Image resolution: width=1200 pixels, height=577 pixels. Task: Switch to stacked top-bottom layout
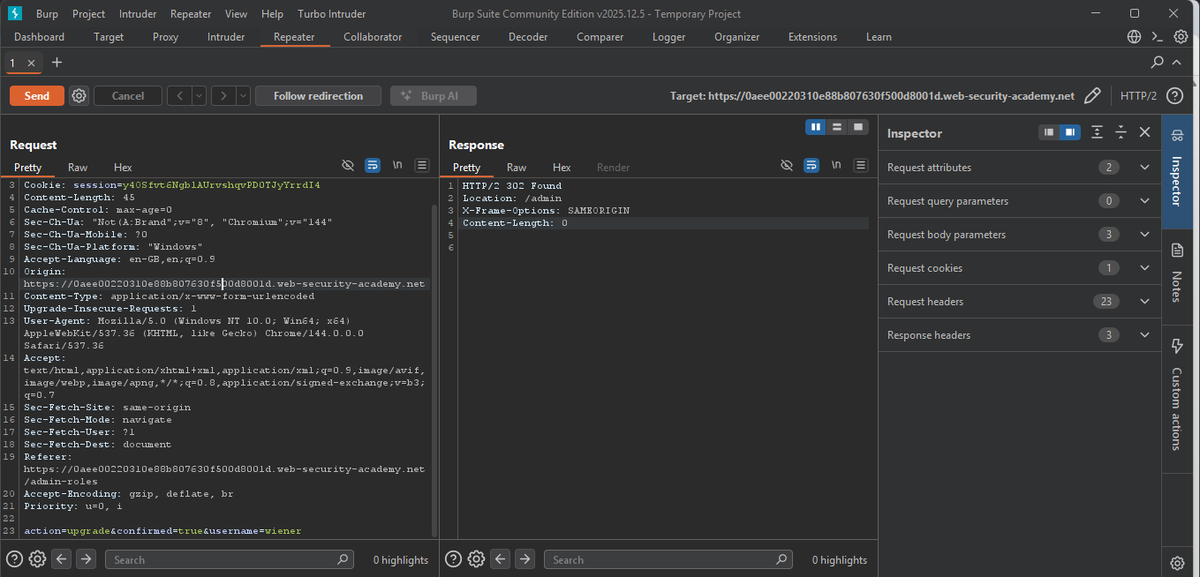pyautogui.click(x=836, y=127)
